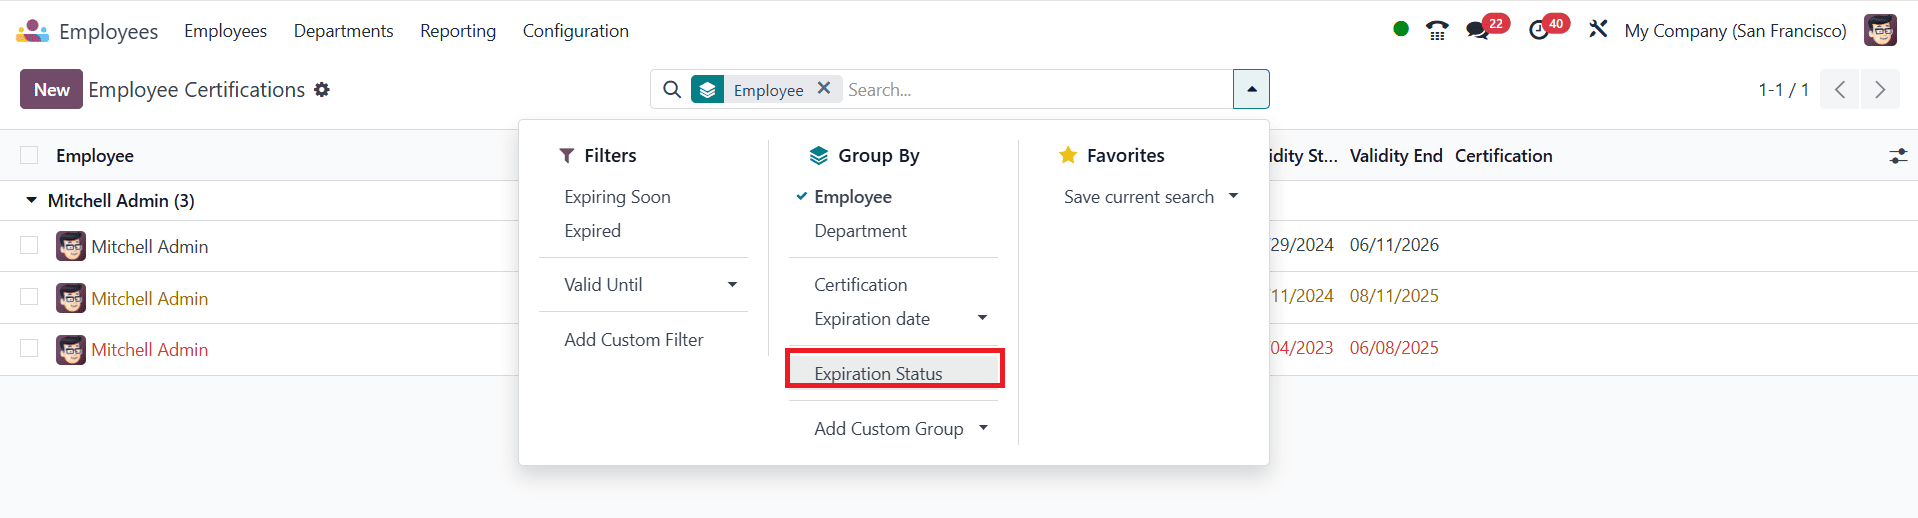Open the Departments menu

pos(343,31)
